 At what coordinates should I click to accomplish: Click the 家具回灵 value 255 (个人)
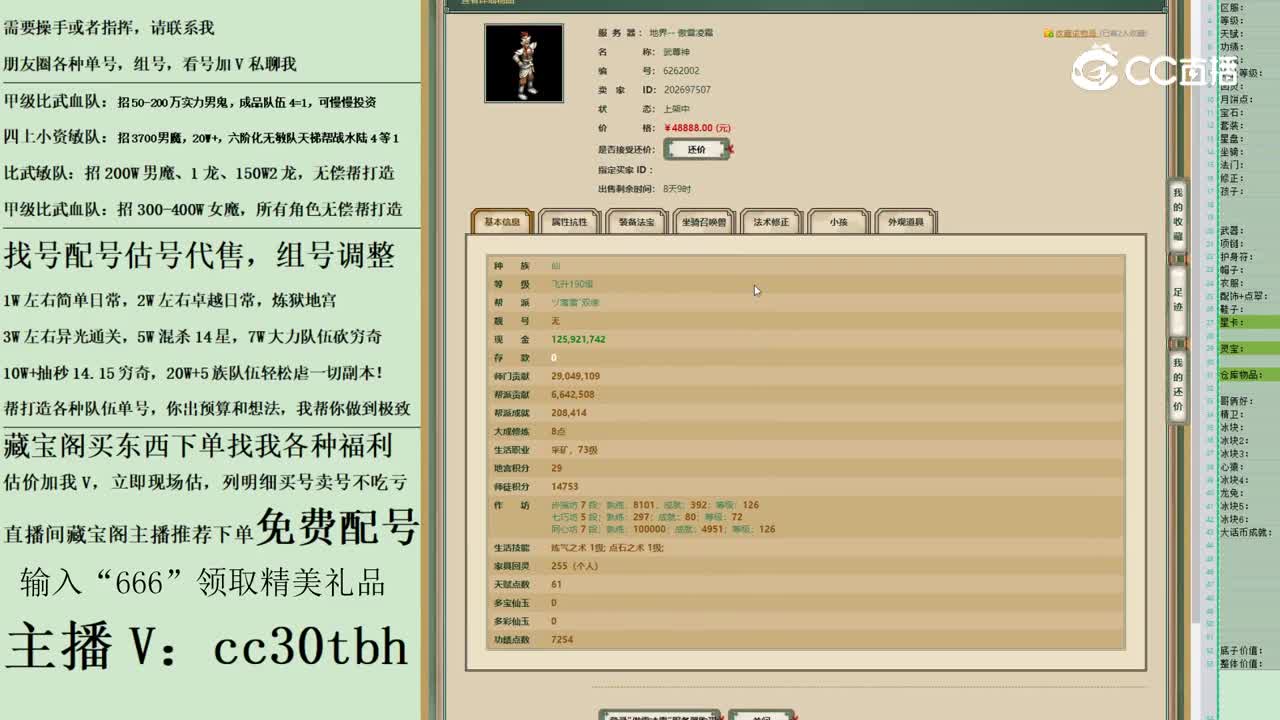[574, 566]
